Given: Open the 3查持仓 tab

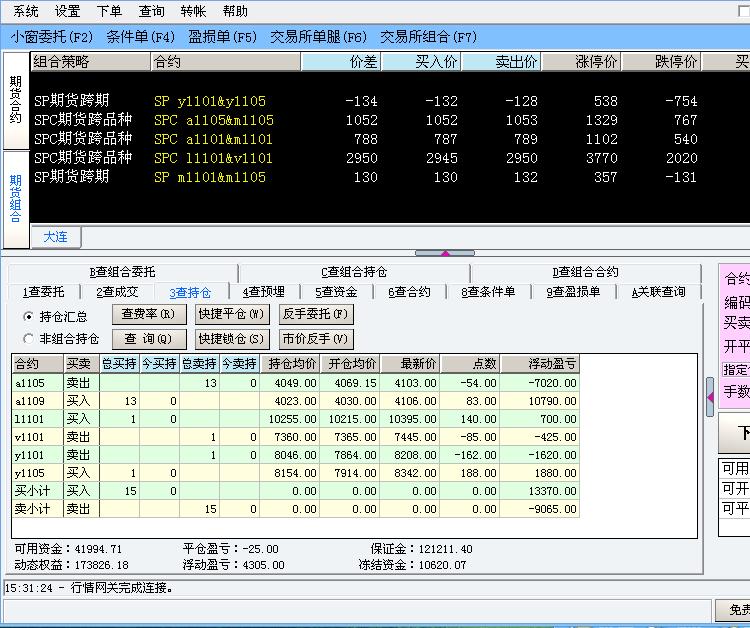Looking at the screenshot, I should 190,292.
